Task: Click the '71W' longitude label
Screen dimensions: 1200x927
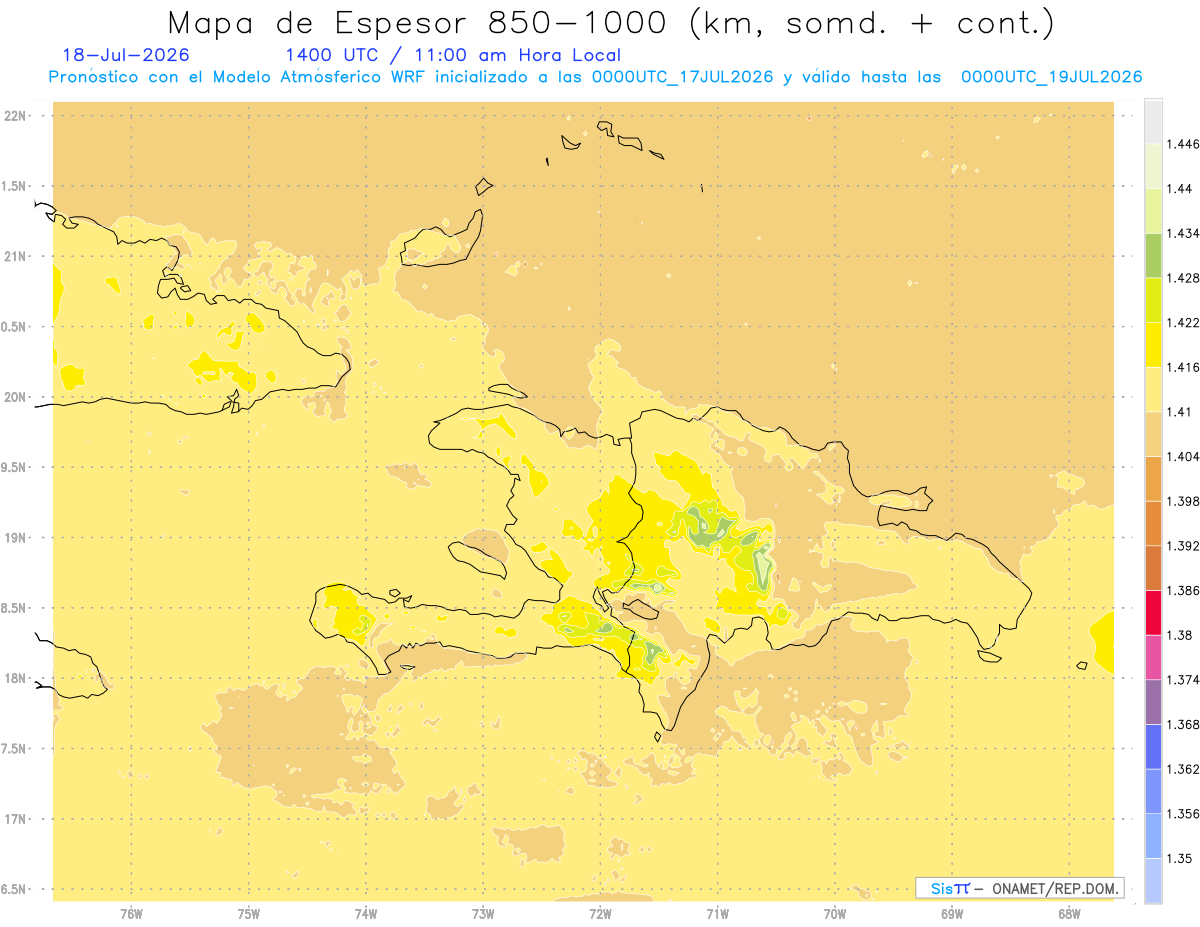Action: (717, 914)
